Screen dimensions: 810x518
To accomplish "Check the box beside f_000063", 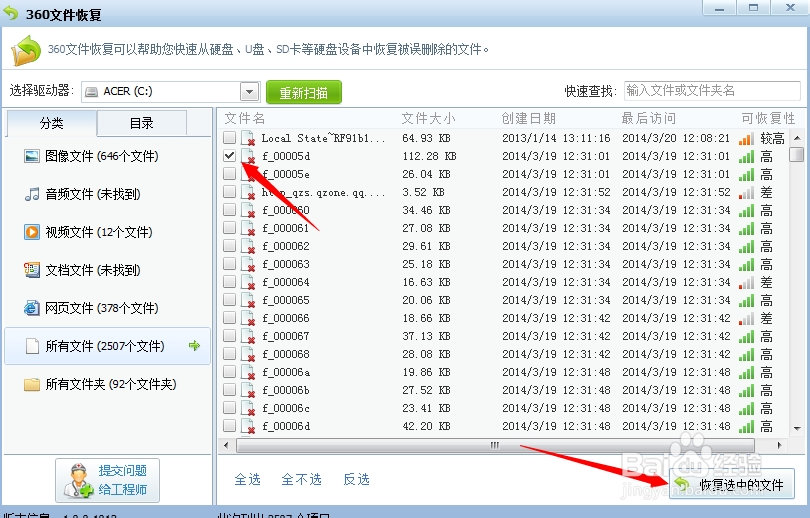I will click(x=229, y=263).
